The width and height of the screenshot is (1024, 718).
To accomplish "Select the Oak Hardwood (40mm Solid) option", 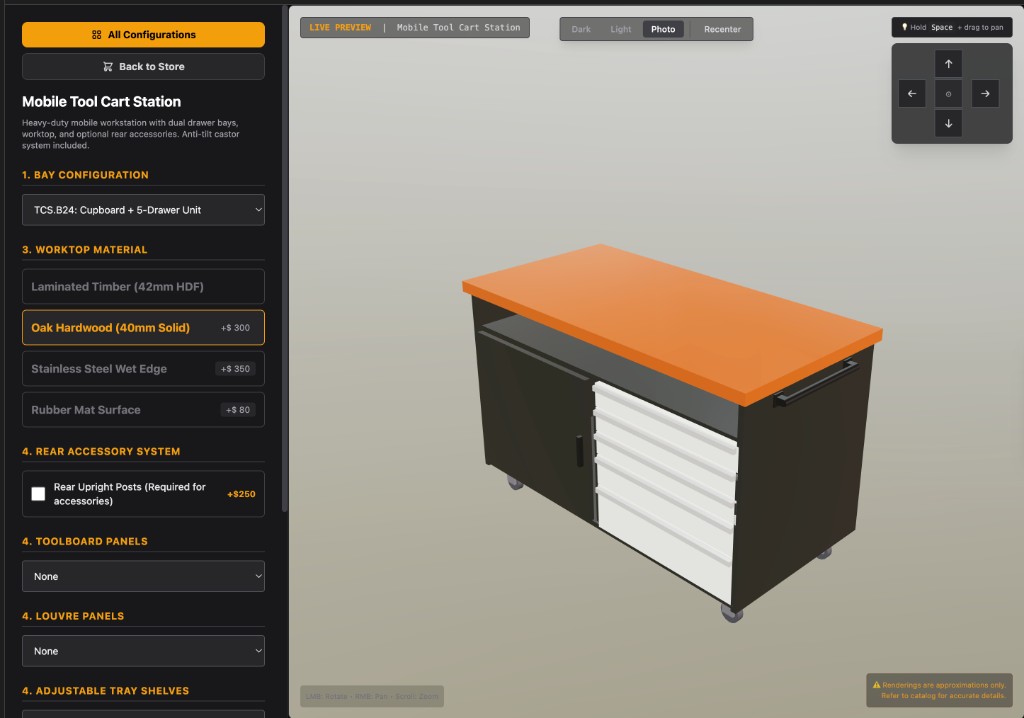I will tap(143, 328).
